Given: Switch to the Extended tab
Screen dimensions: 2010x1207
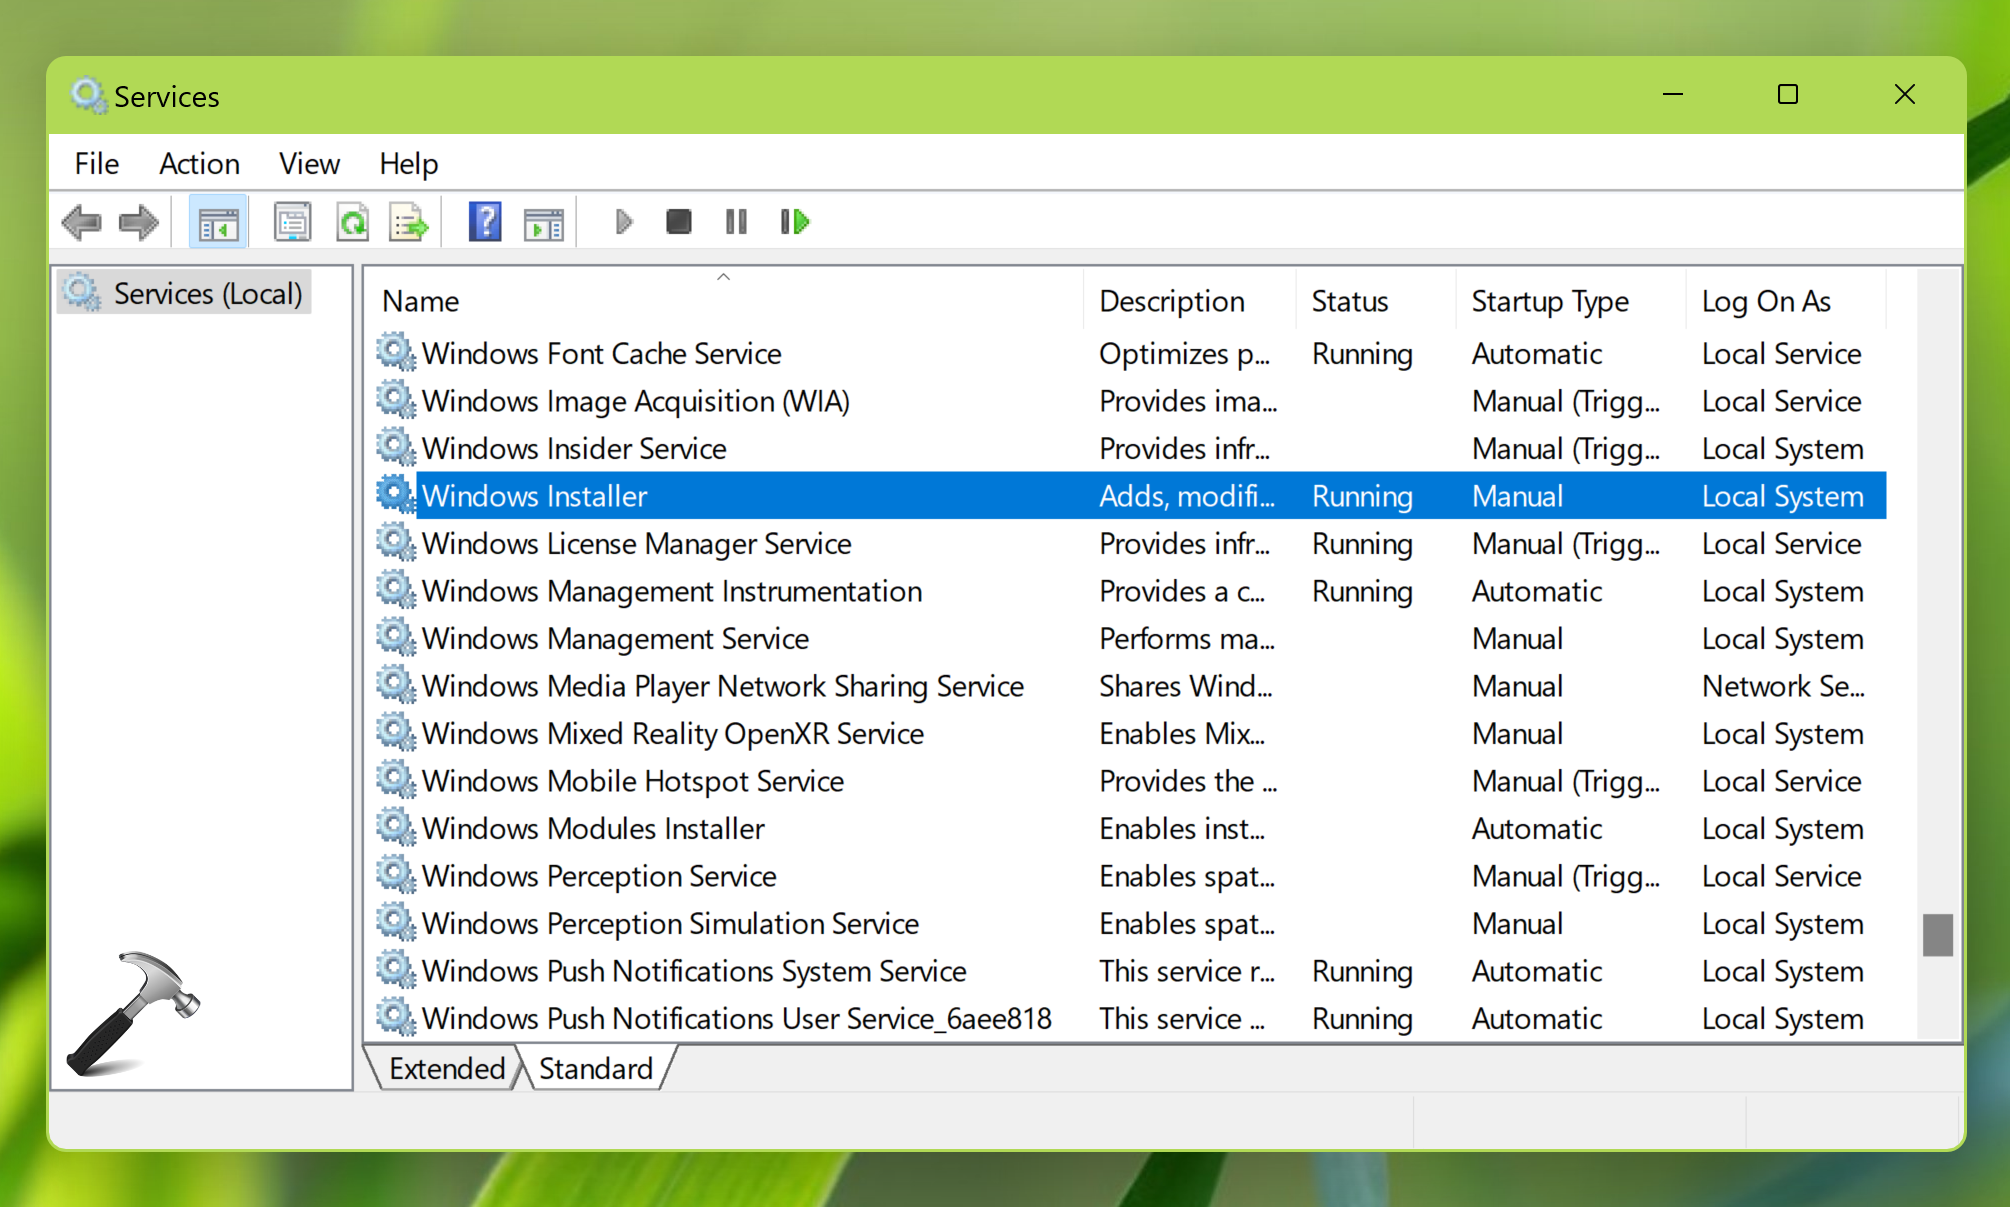Looking at the screenshot, I should tap(447, 1068).
